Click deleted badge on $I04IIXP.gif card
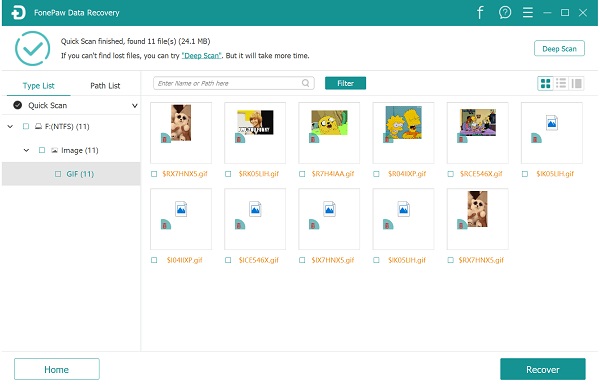600x387 pixels. click(x=166, y=224)
